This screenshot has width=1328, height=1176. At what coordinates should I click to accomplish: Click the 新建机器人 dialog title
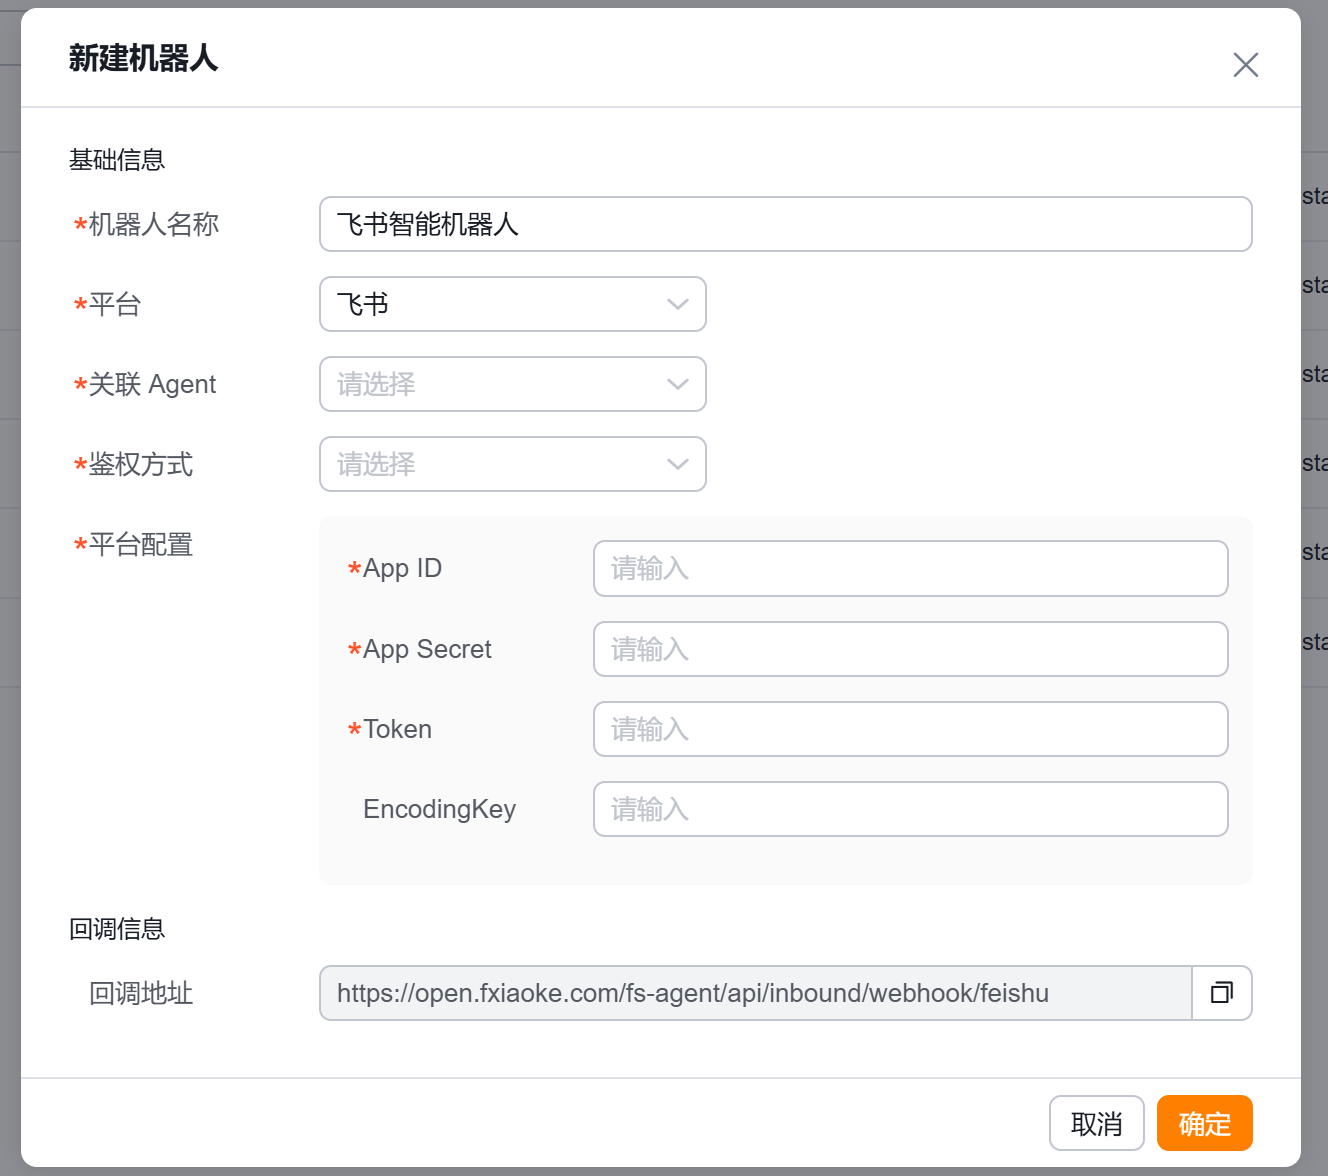point(144,58)
